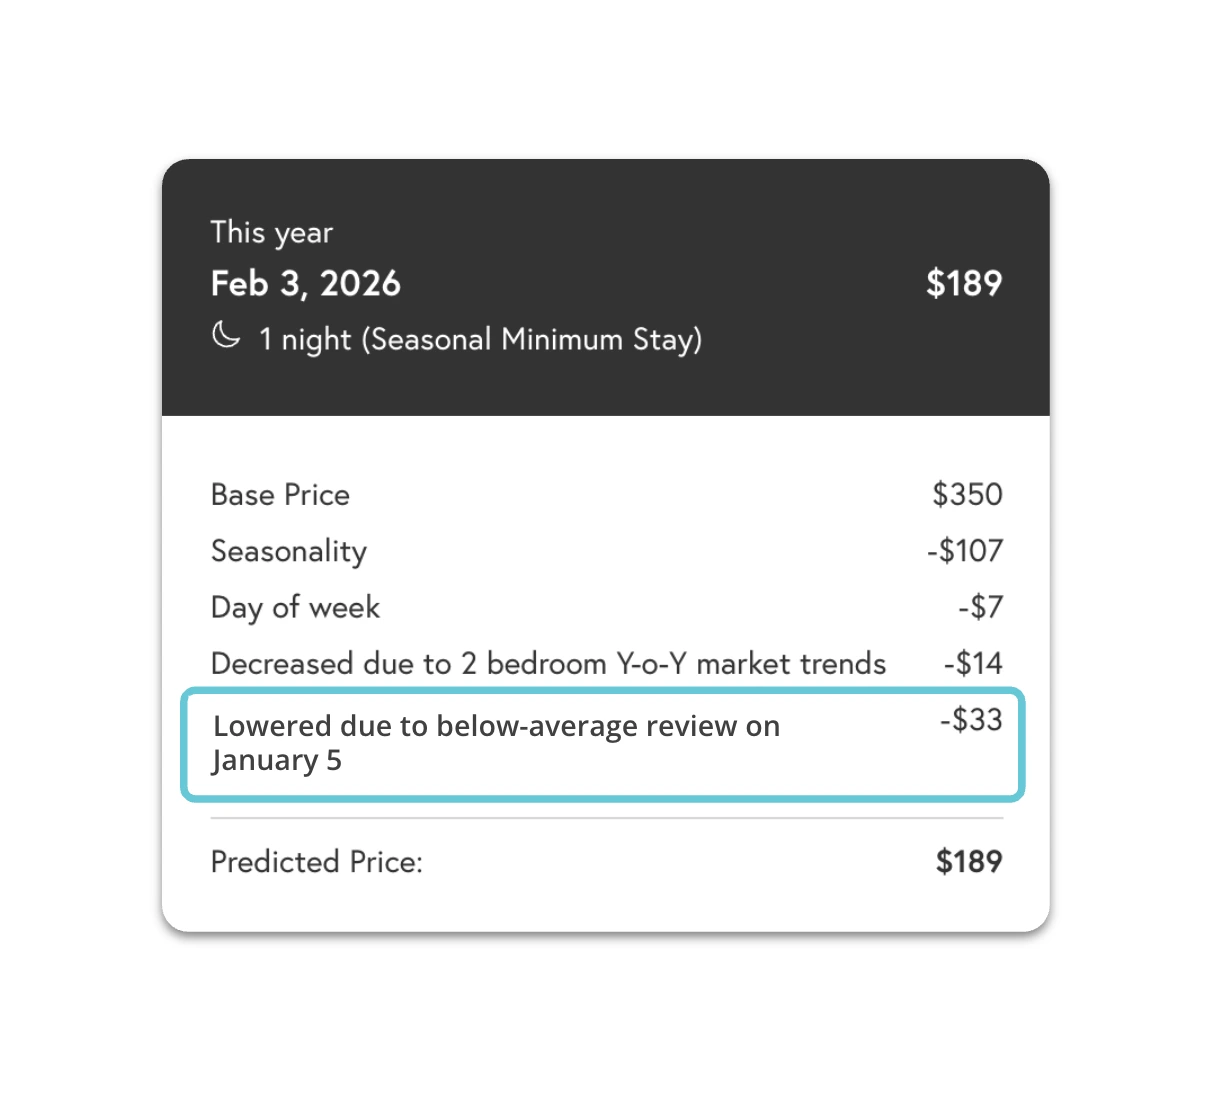This screenshot has height=1116, width=1216.
Task: Select the This year label
Action: [271, 232]
